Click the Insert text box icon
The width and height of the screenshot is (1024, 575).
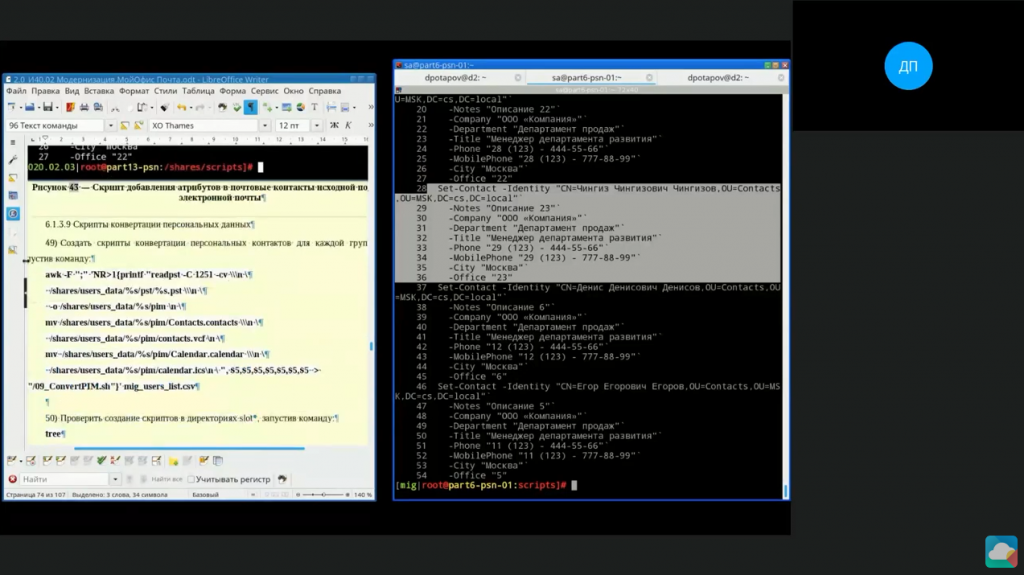coord(314,107)
